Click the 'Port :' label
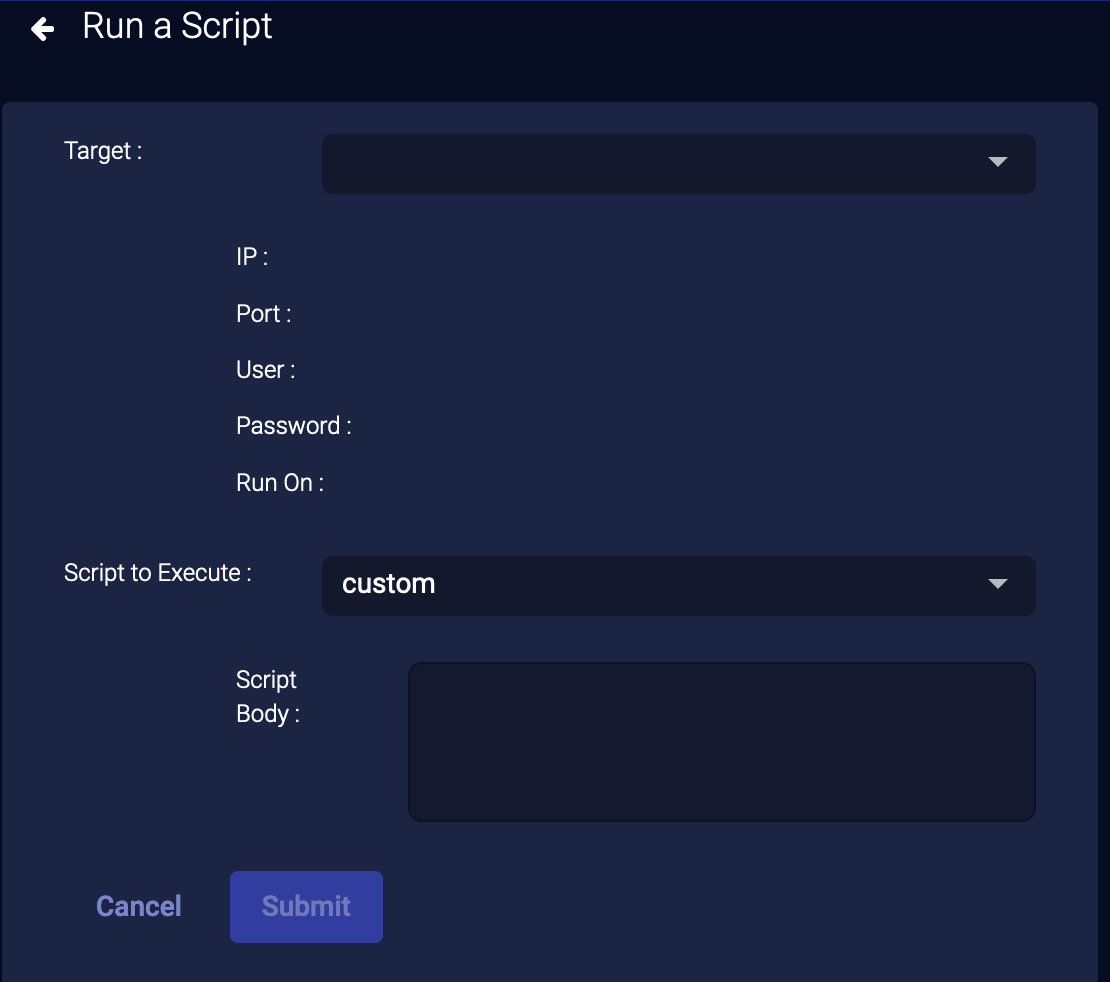Screen dimensions: 1110x982 tap(263, 314)
